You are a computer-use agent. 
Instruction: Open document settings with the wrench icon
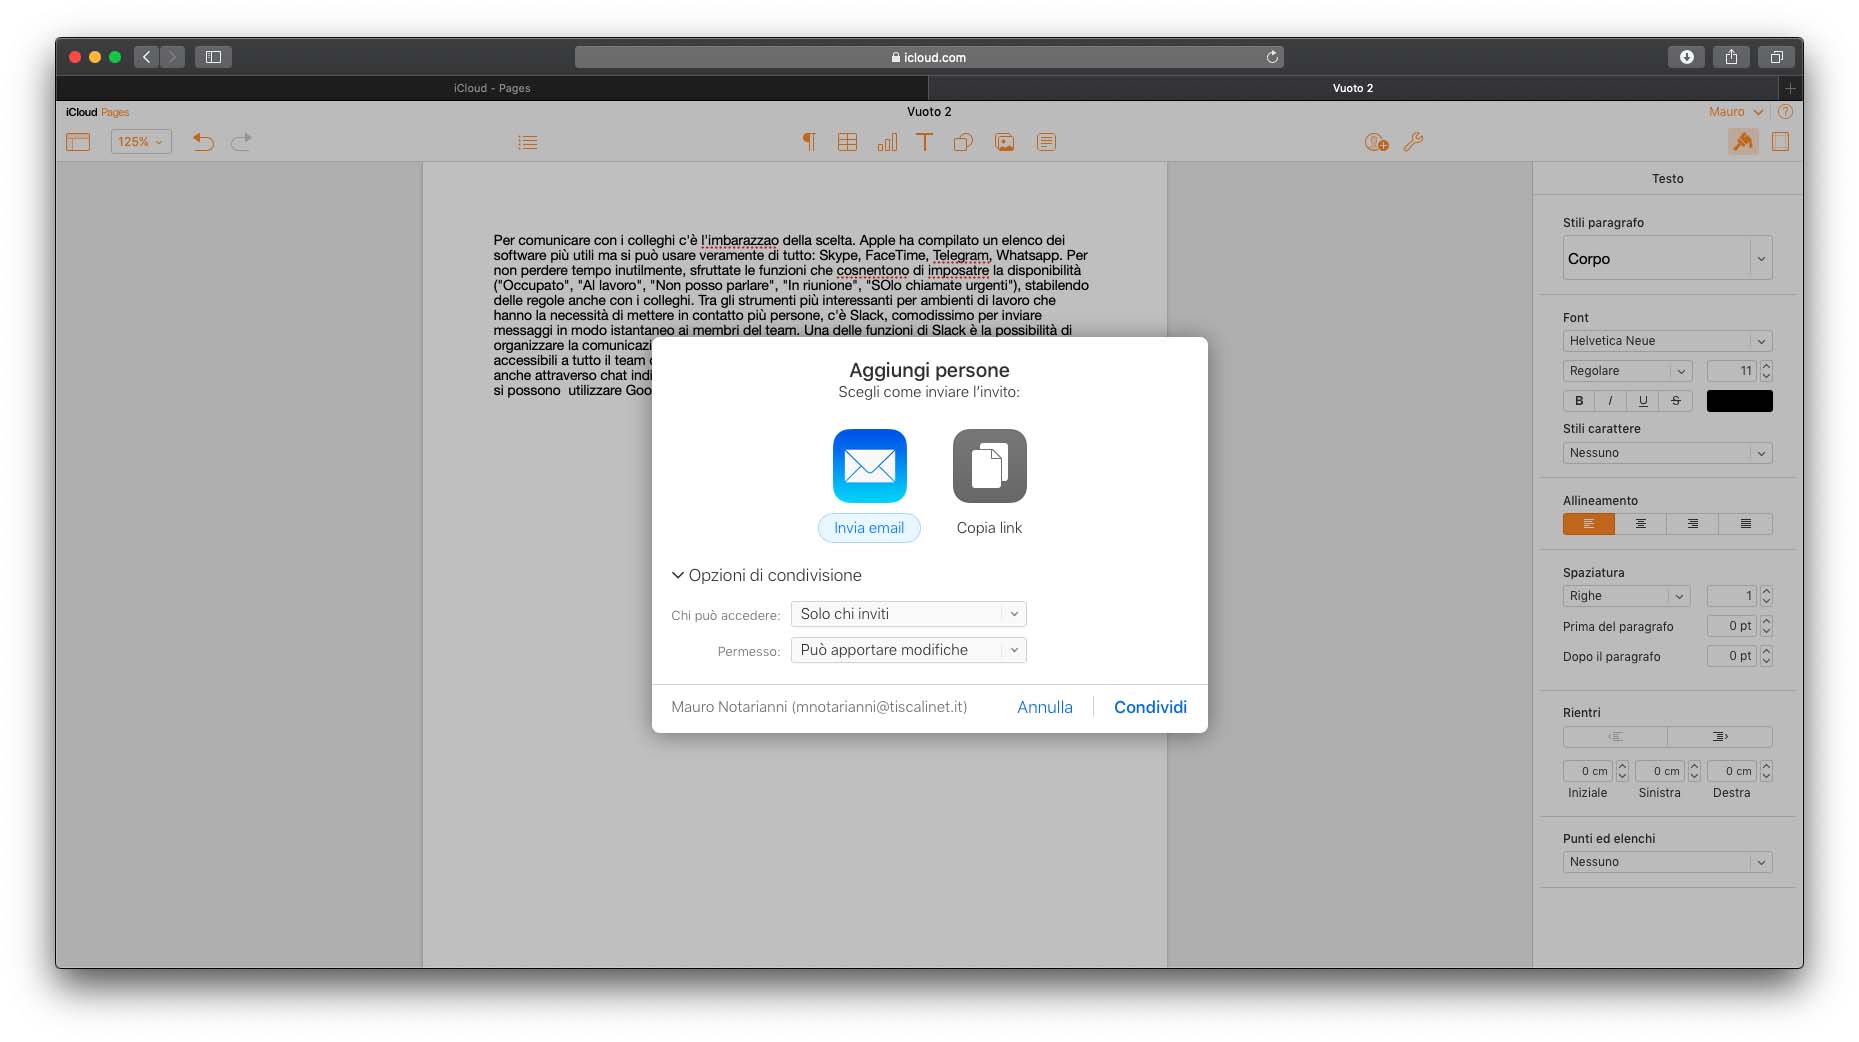coord(1413,141)
